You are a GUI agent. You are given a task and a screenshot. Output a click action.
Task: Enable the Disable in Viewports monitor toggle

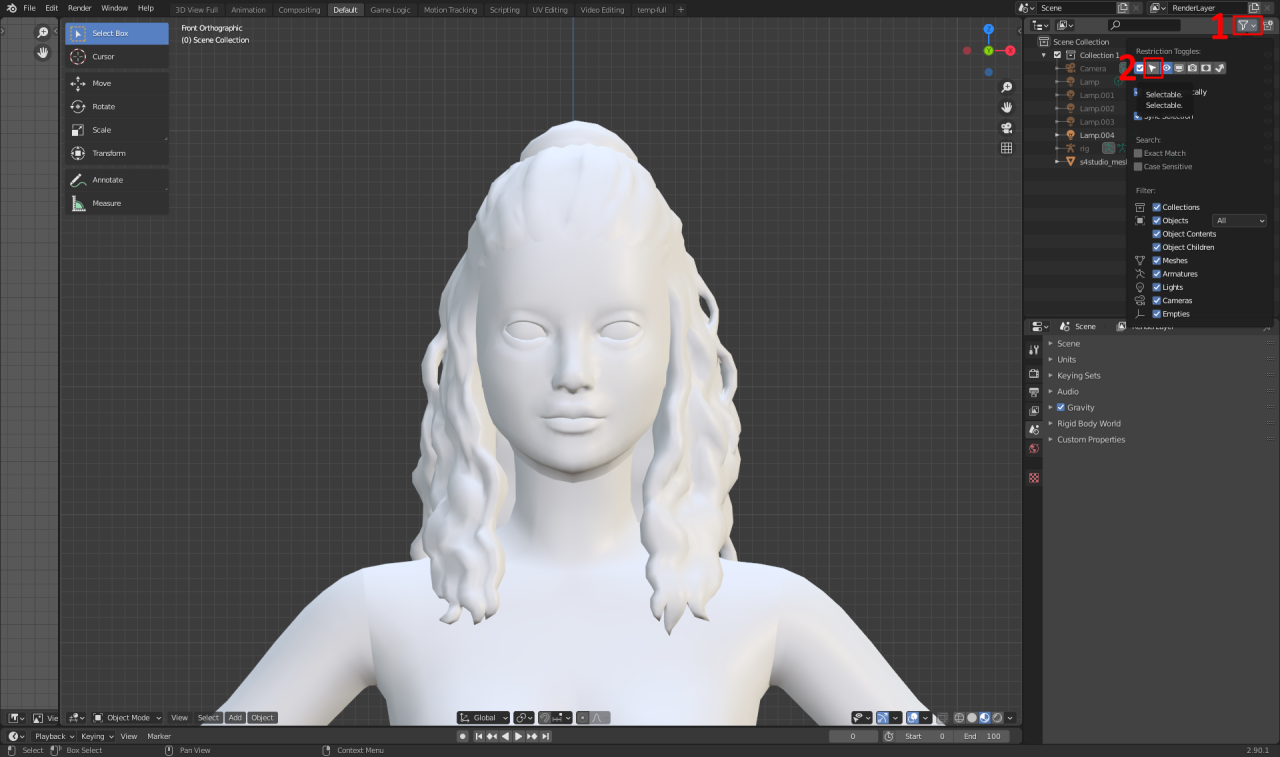point(1179,68)
